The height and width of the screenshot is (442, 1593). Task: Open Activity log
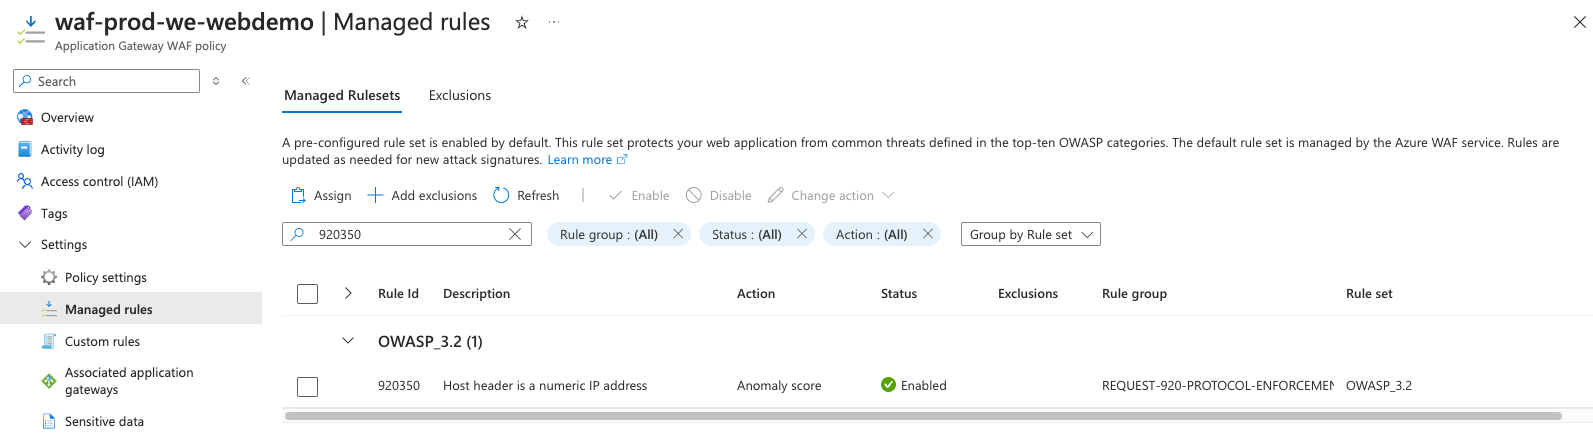click(72, 149)
